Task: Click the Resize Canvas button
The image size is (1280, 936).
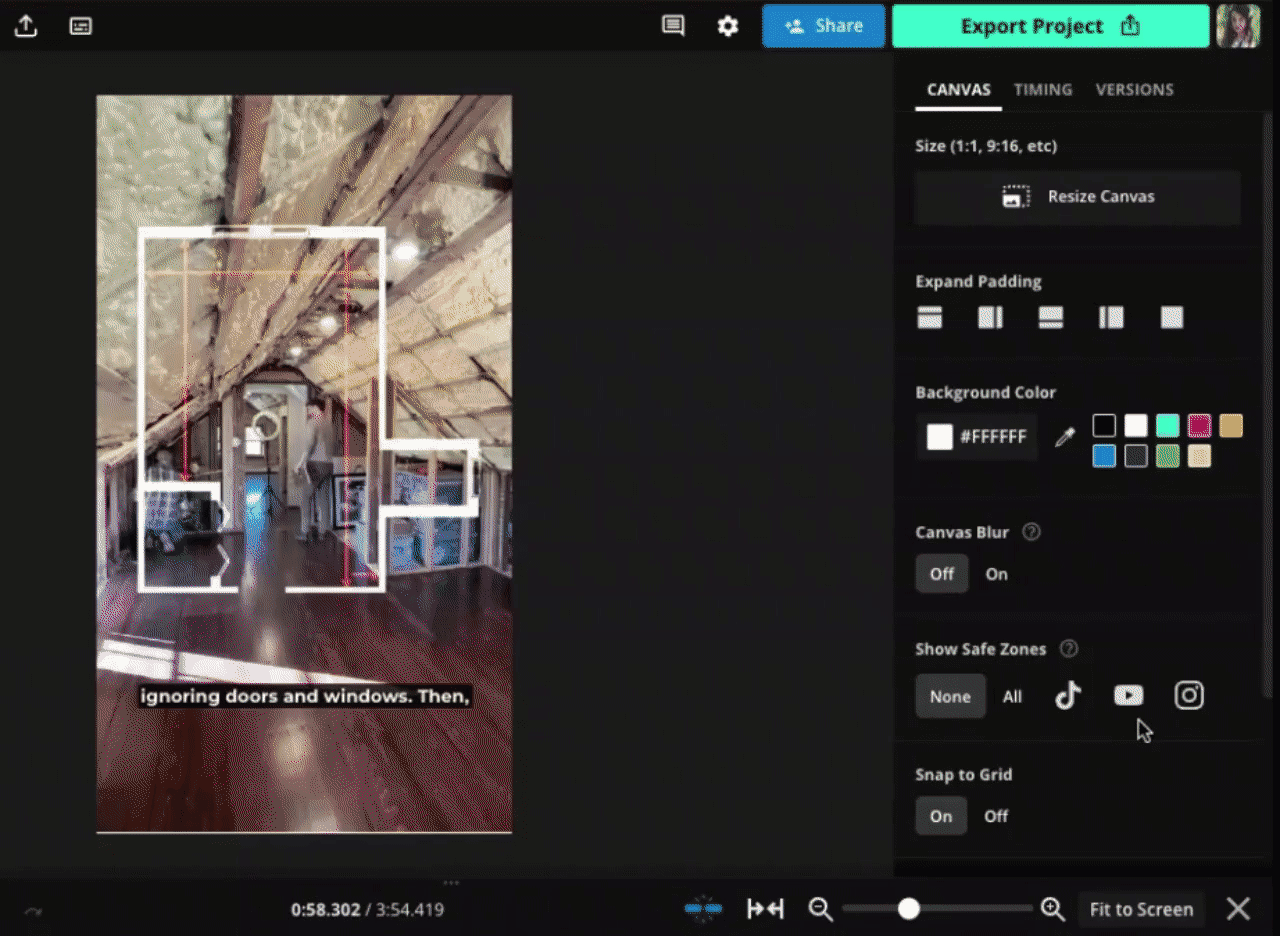Action: coord(1078,197)
